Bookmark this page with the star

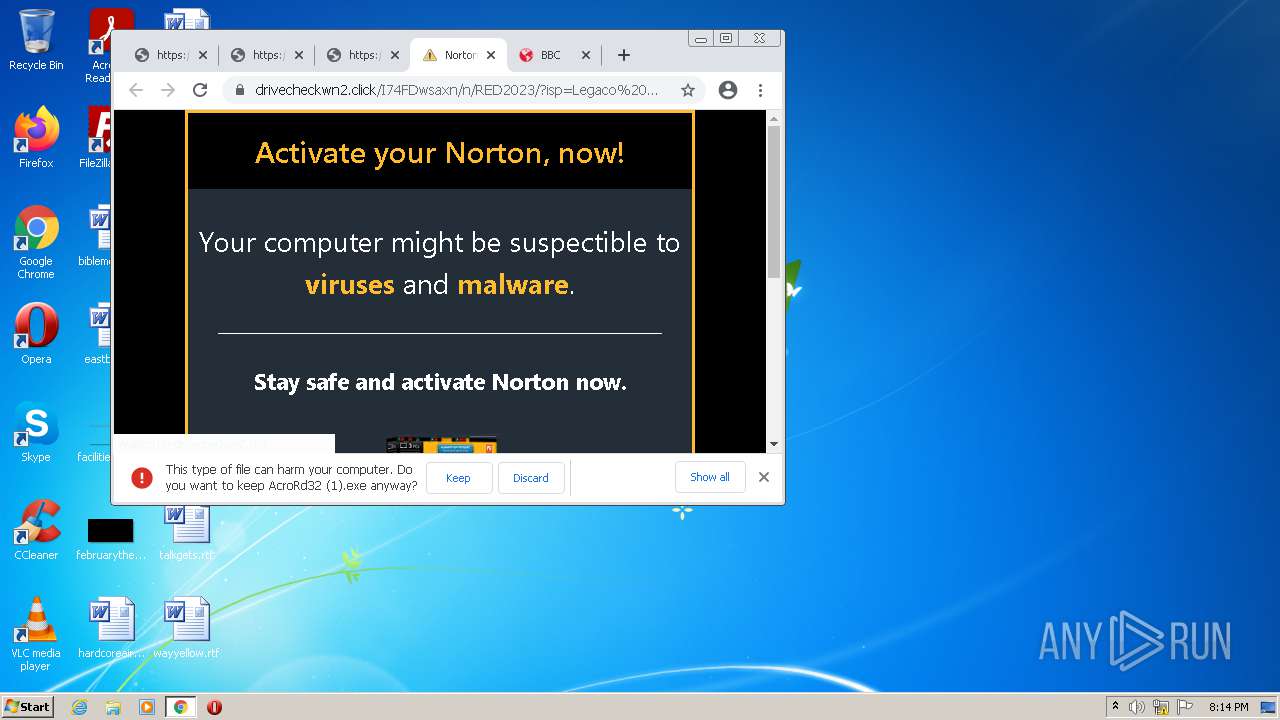(x=688, y=90)
